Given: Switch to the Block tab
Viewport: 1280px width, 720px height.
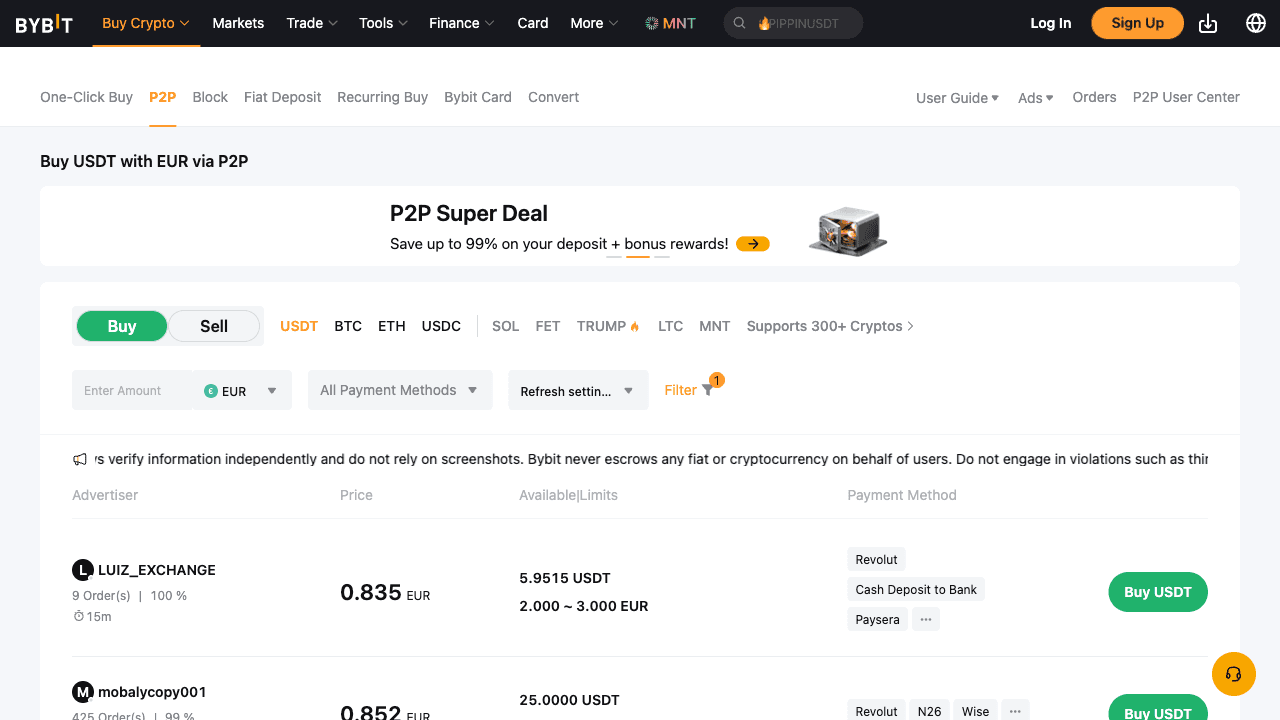Looking at the screenshot, I should [x=210, y=97].
